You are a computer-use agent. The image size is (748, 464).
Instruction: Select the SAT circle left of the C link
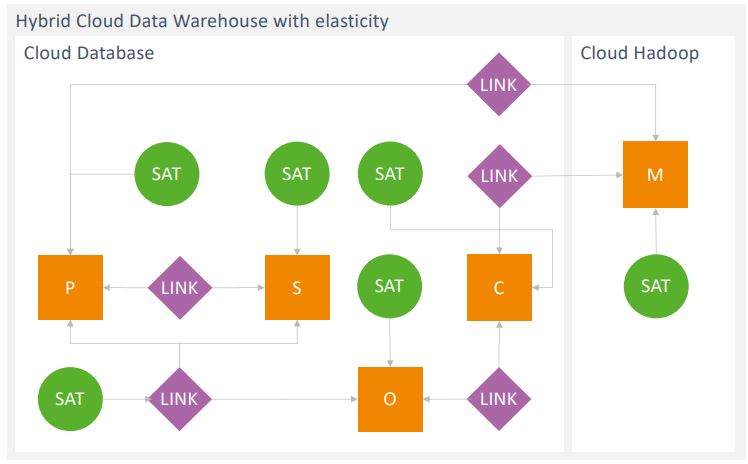pyautogui.click(x=389, y=174)
